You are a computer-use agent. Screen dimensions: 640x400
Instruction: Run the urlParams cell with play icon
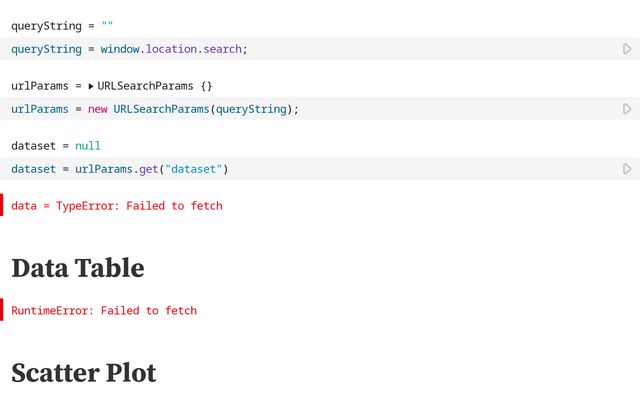click(627, 109)
